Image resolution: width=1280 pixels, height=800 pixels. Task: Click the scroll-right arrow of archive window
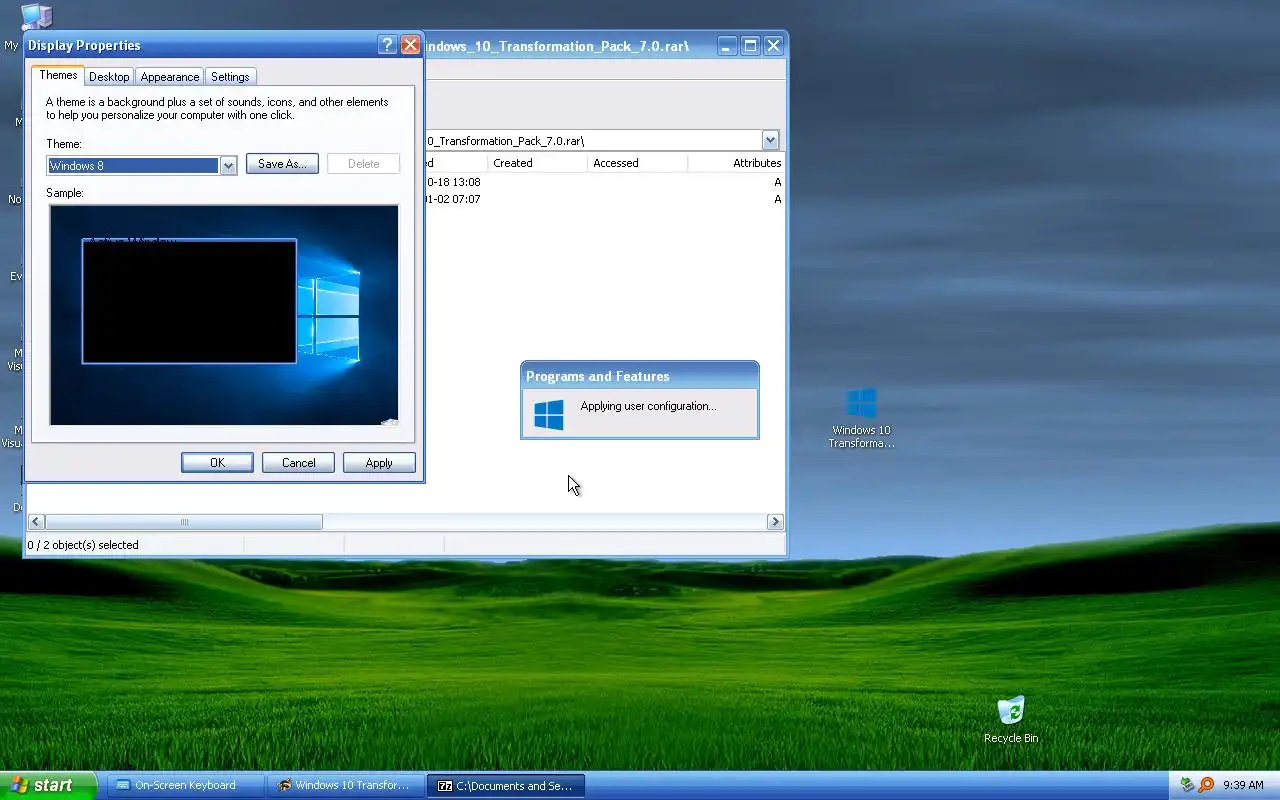[x=775, y=522]
